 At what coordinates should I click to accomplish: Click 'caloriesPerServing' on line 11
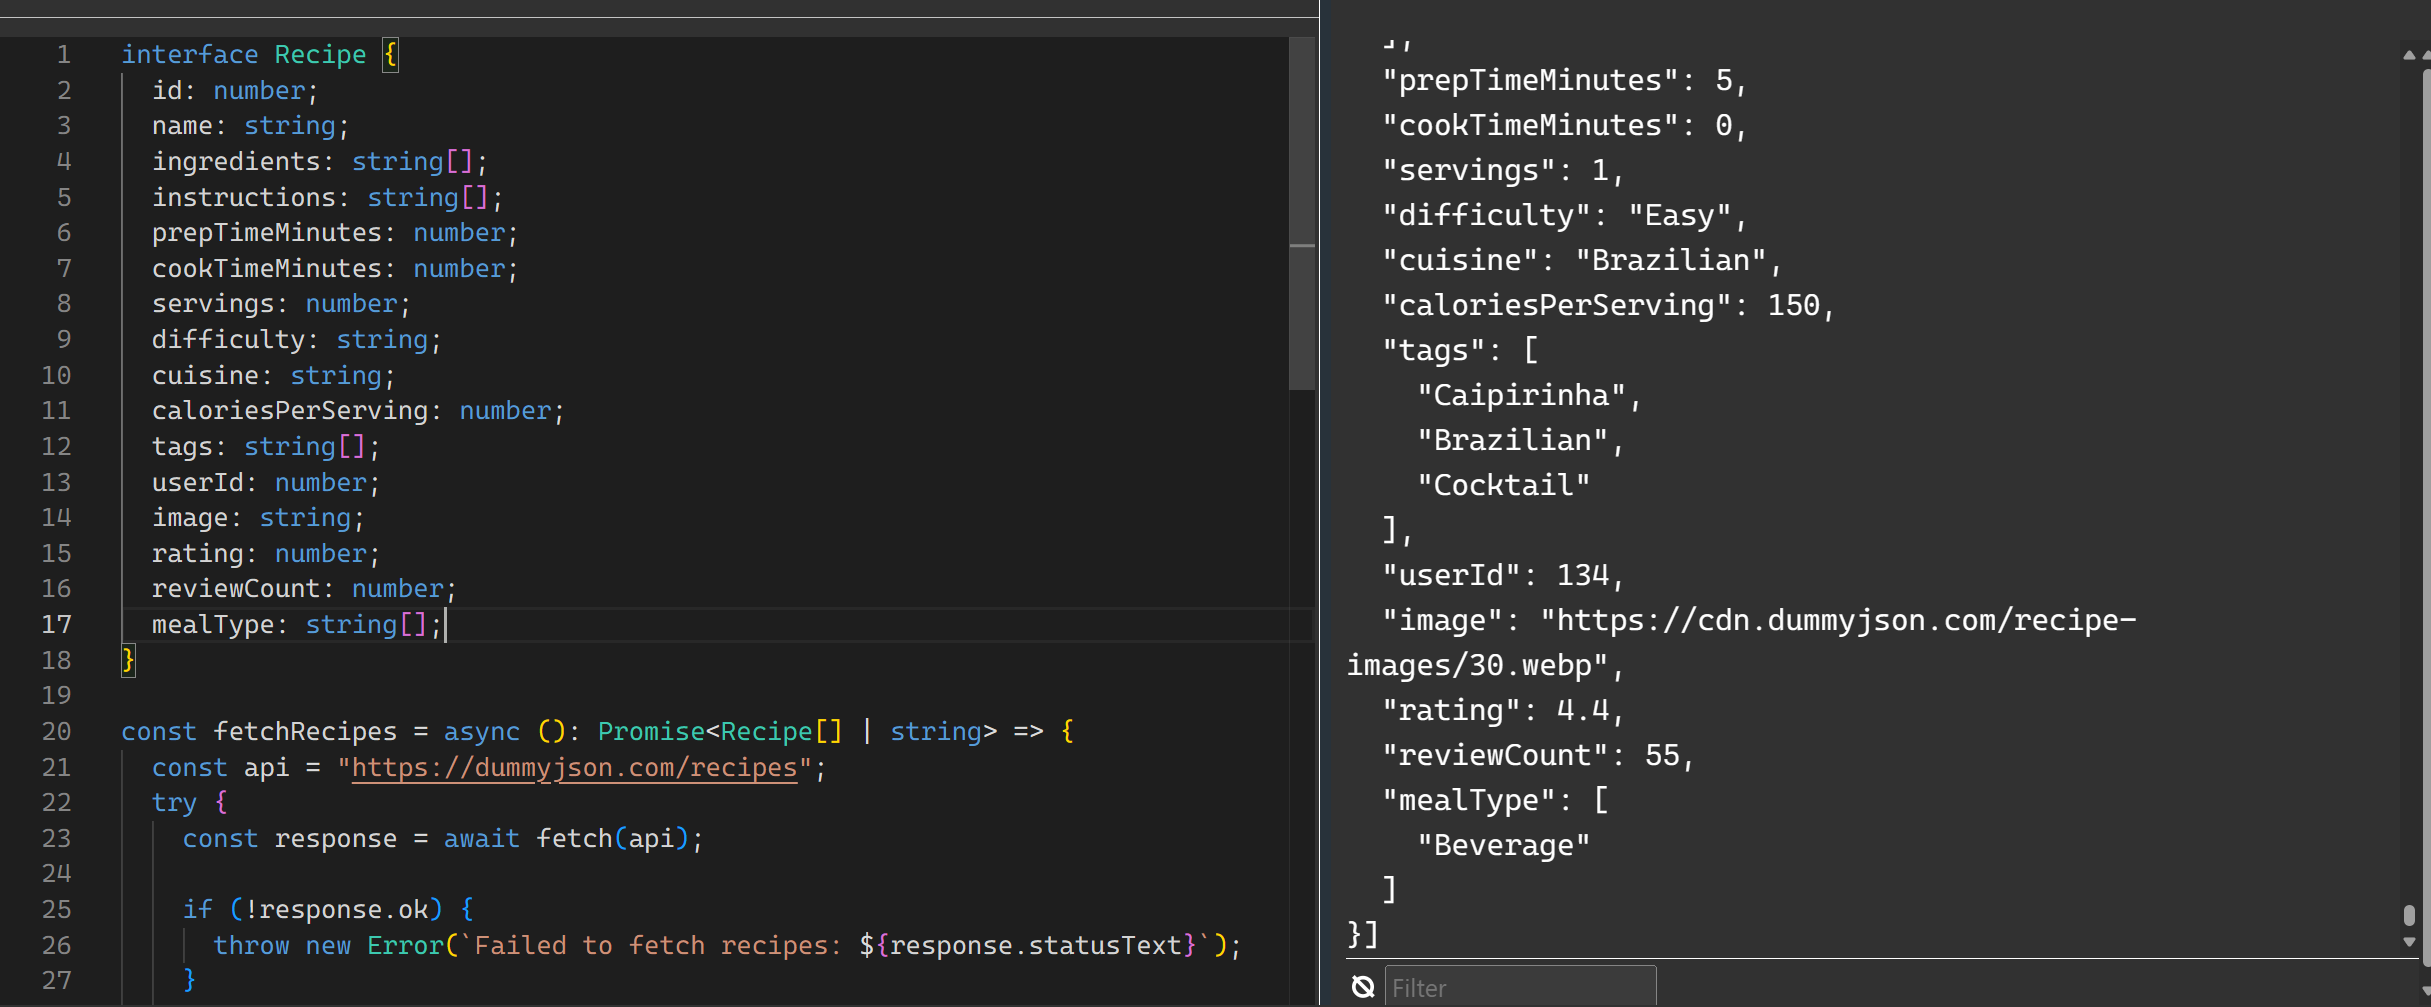coord(290,411)
